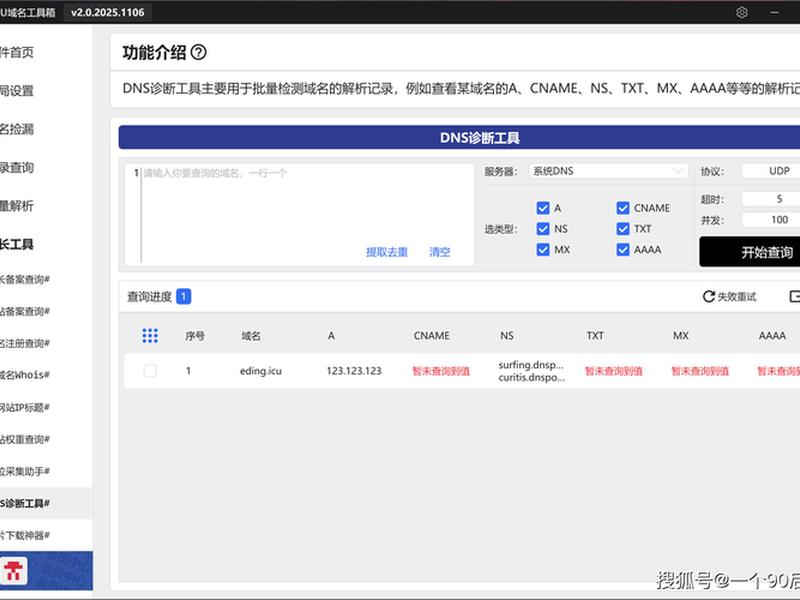Click the v2.0.2025.1106 version label
This screenshot has width=800, height=600.
[108, 12]
